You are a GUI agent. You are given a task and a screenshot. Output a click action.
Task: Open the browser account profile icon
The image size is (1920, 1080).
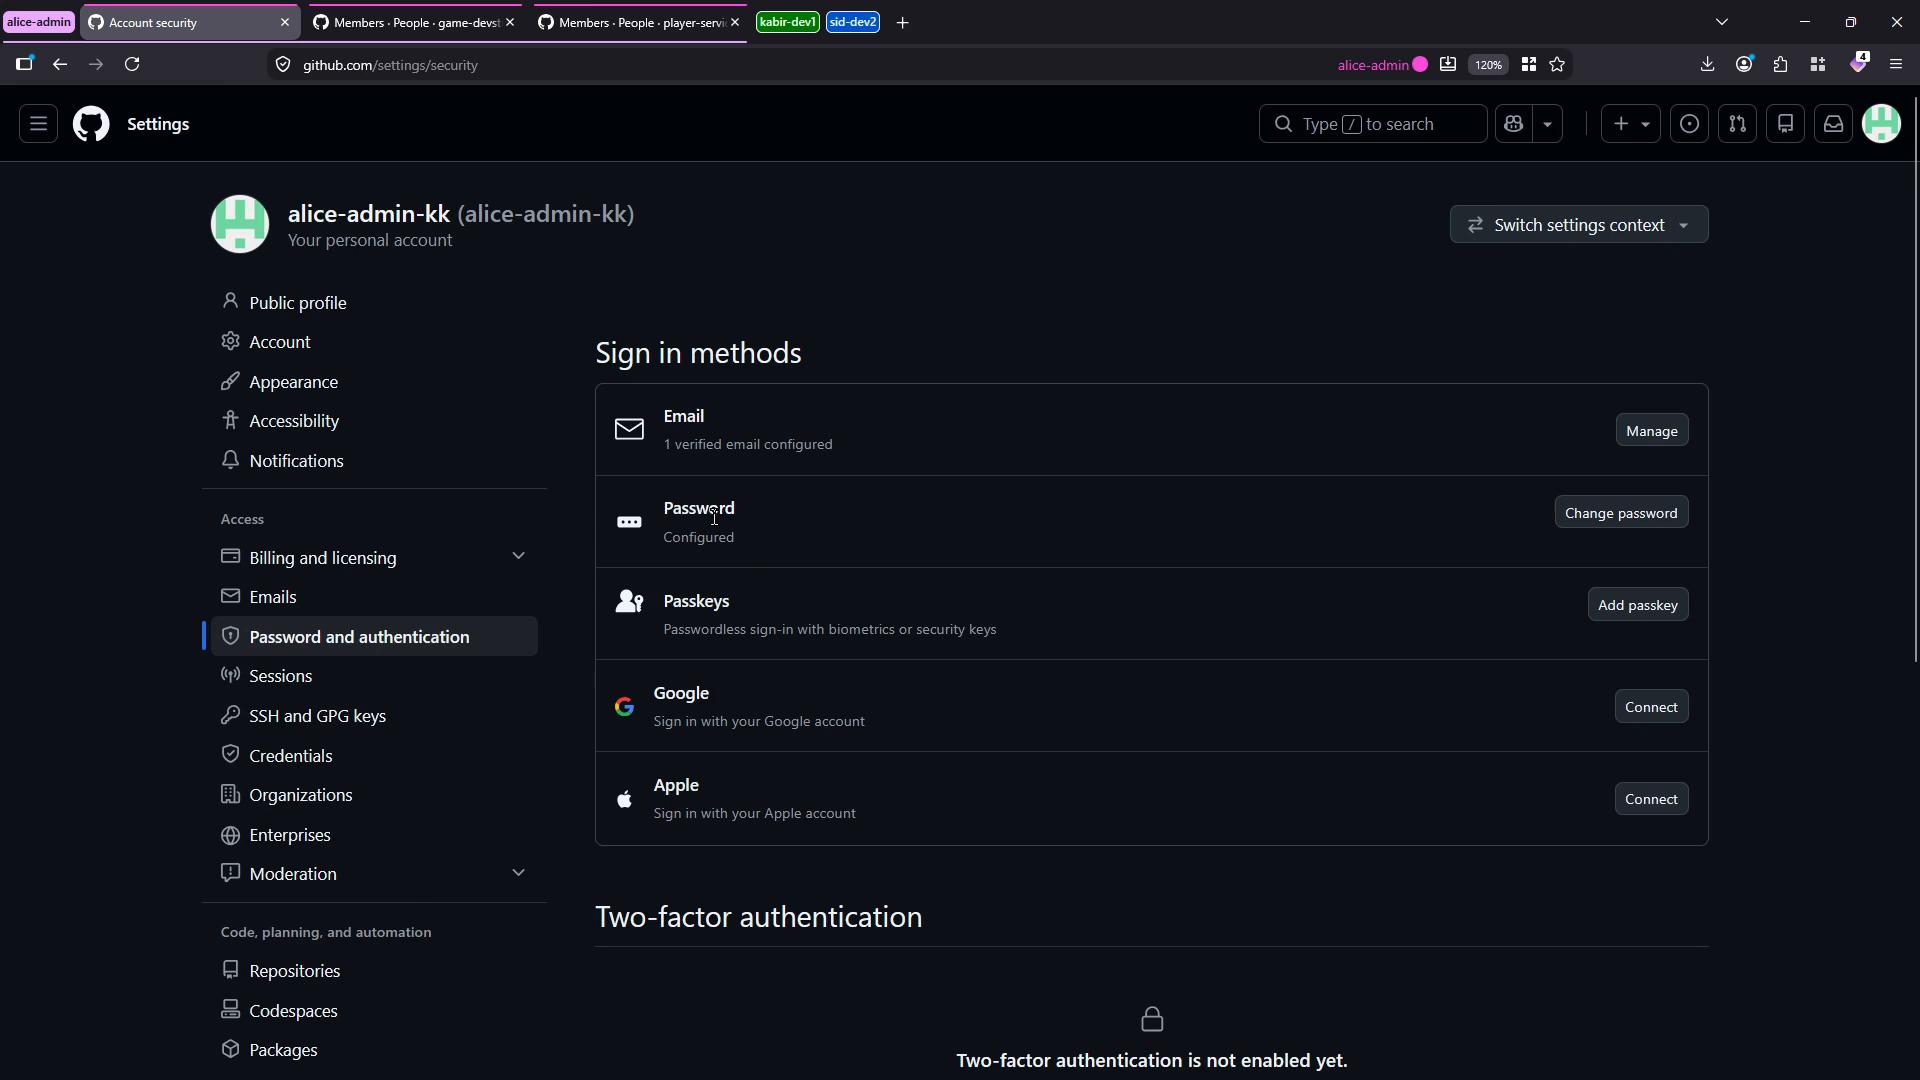pyautogui.click(x=1744, y=64)
